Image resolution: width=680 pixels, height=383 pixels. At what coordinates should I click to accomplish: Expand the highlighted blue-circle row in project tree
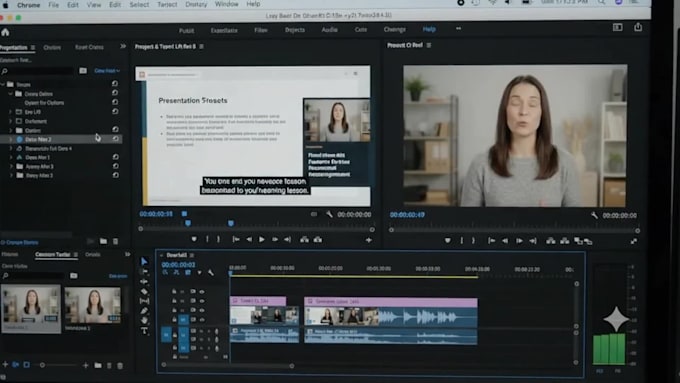pos(10,139)
